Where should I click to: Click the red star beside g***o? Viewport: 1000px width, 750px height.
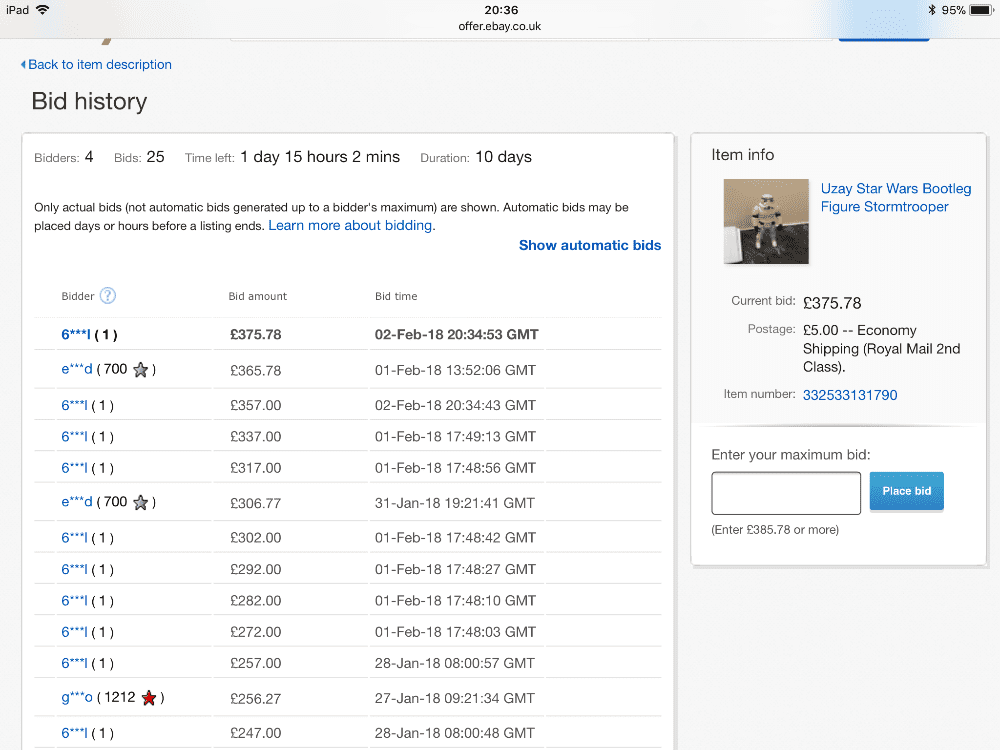[149, 698]
